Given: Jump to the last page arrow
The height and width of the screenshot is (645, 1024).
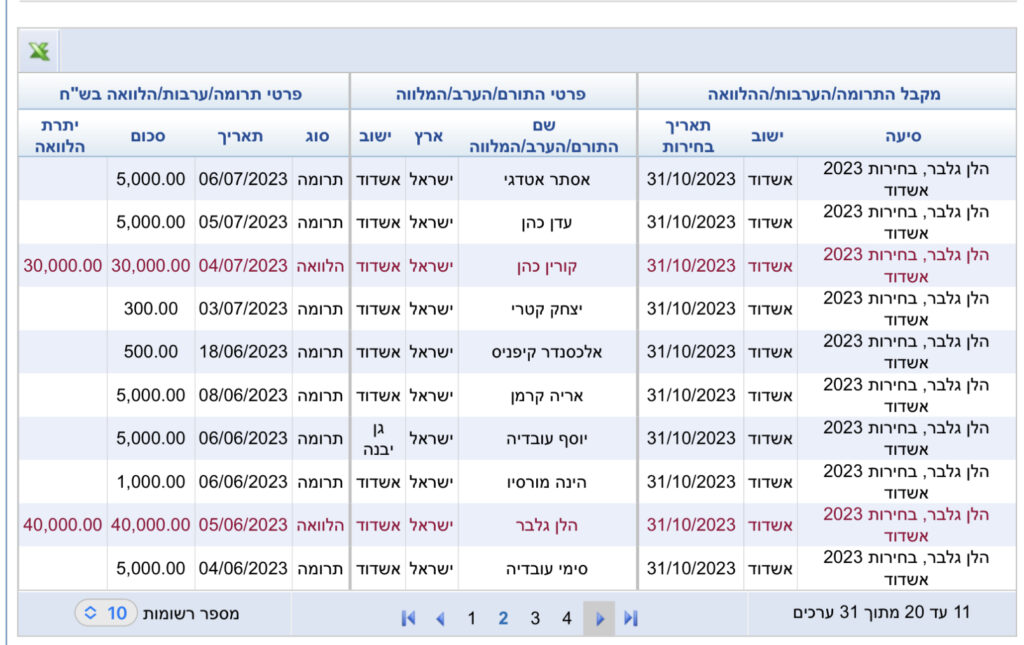Looking at the screenshot, I should click(630, 618).
